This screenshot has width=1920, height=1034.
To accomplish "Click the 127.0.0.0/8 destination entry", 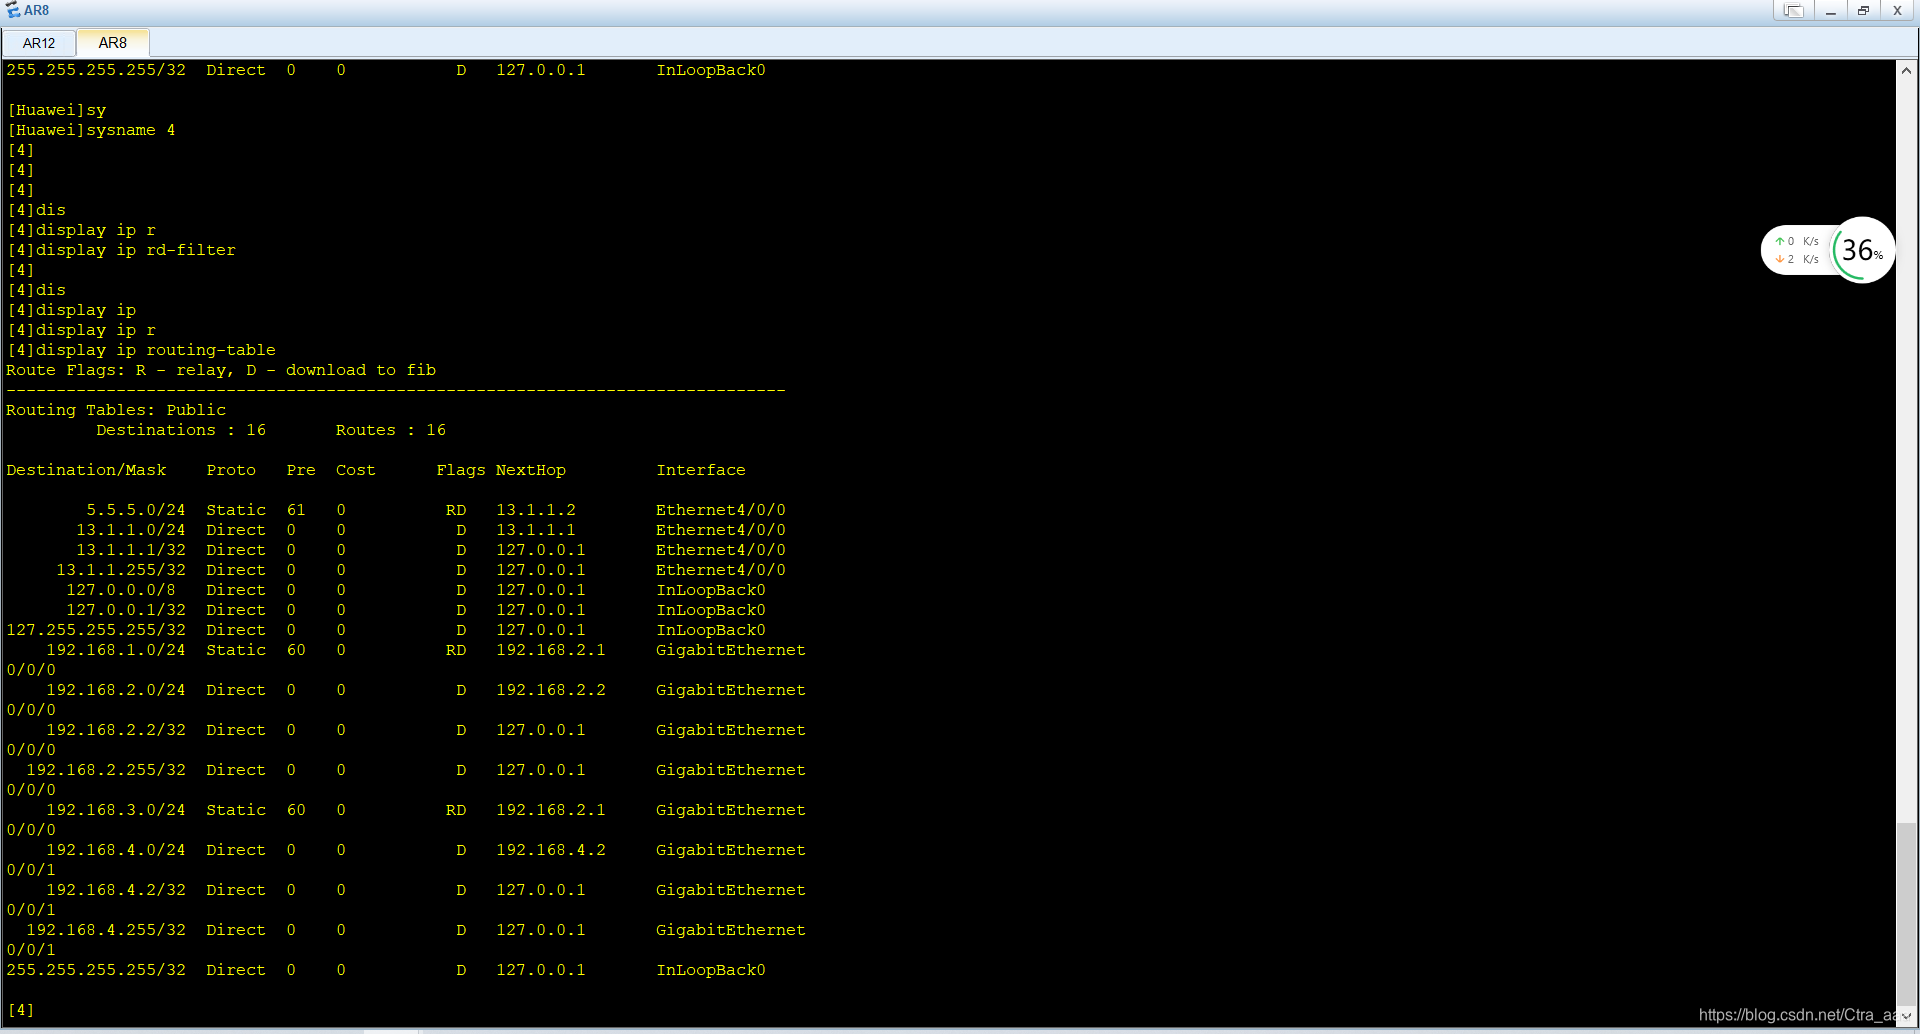I will 121,590.
